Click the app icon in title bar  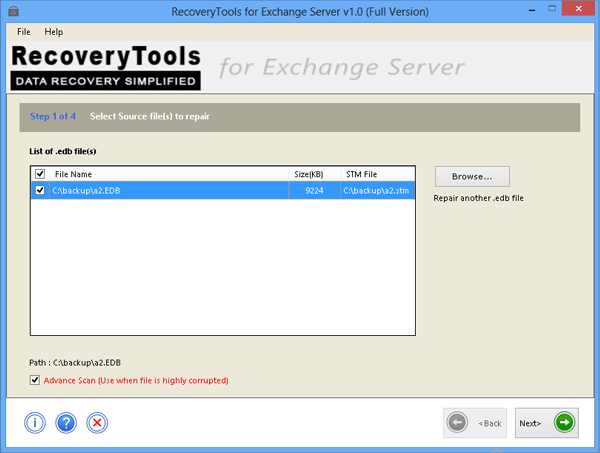(x=13, y=11)
